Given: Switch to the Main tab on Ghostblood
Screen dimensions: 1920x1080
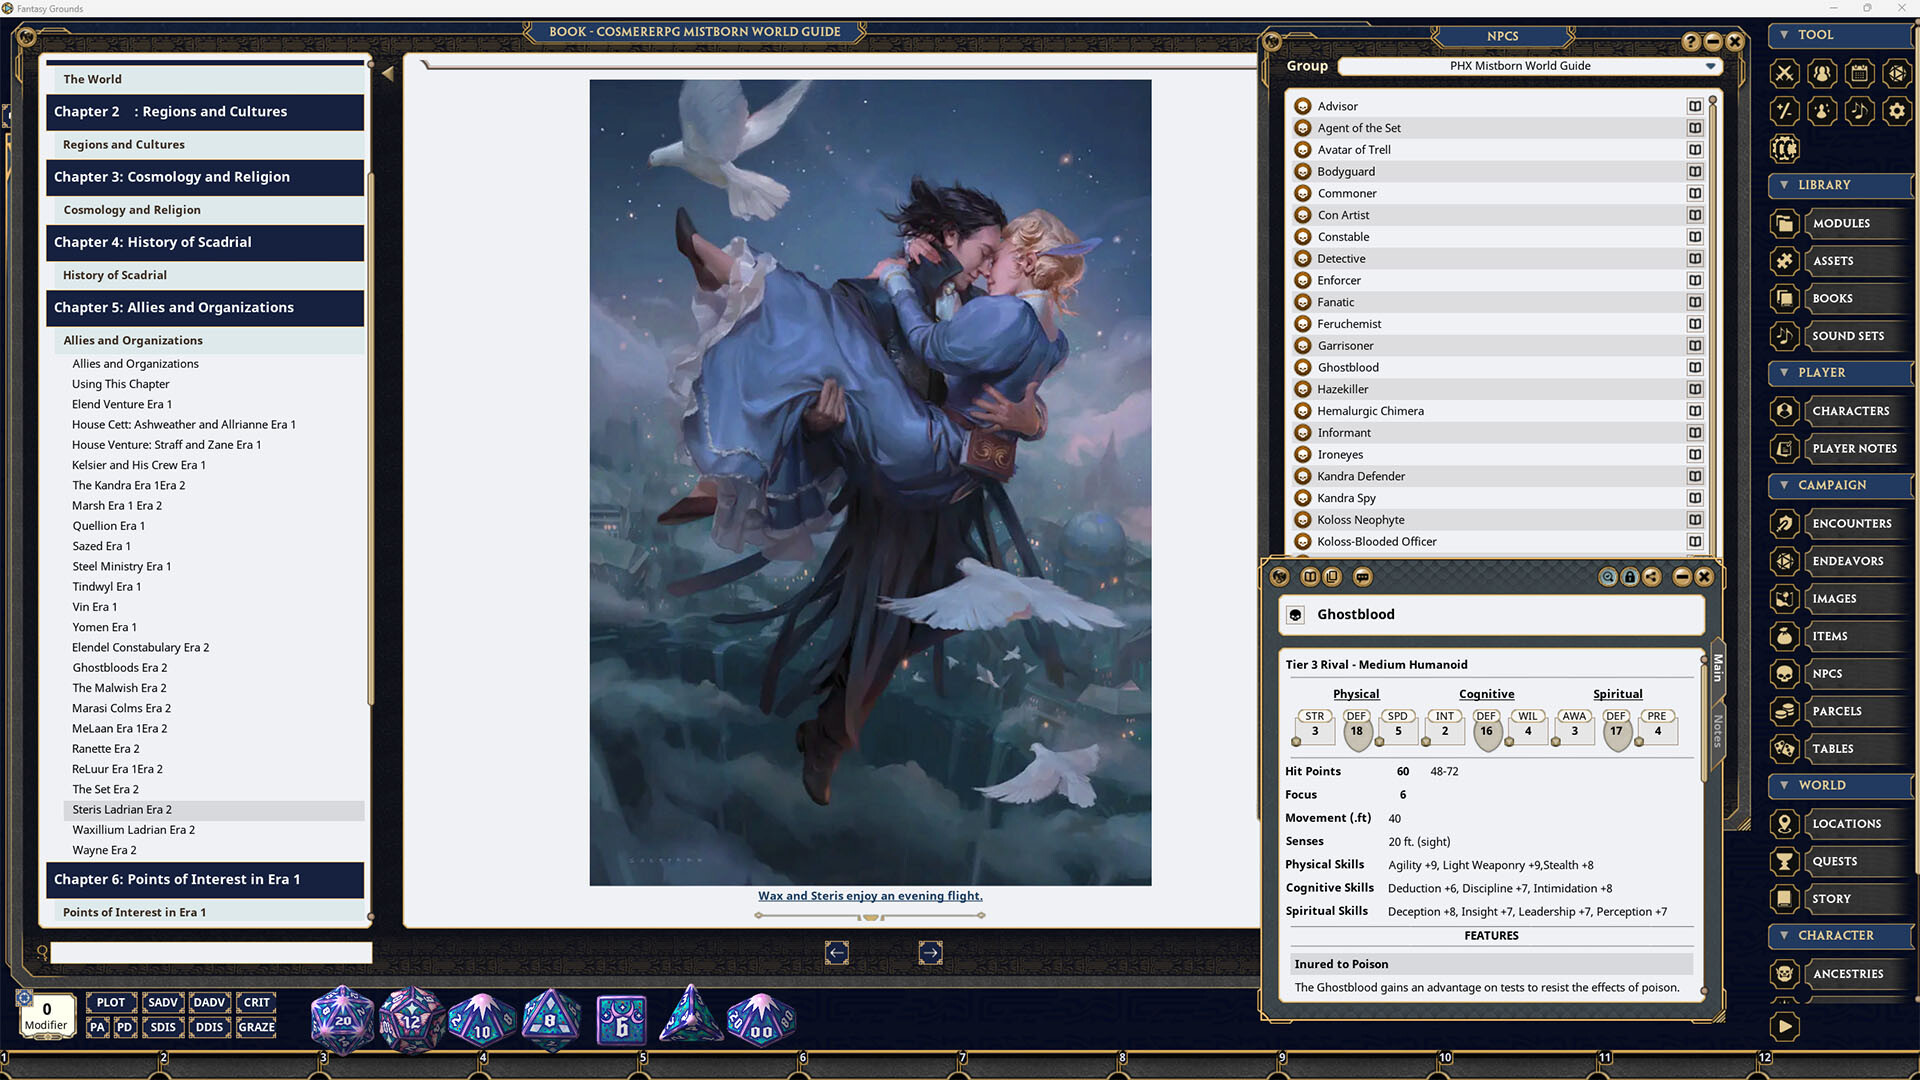Looking at the screenshot, I should click(x=1718, y=668).
